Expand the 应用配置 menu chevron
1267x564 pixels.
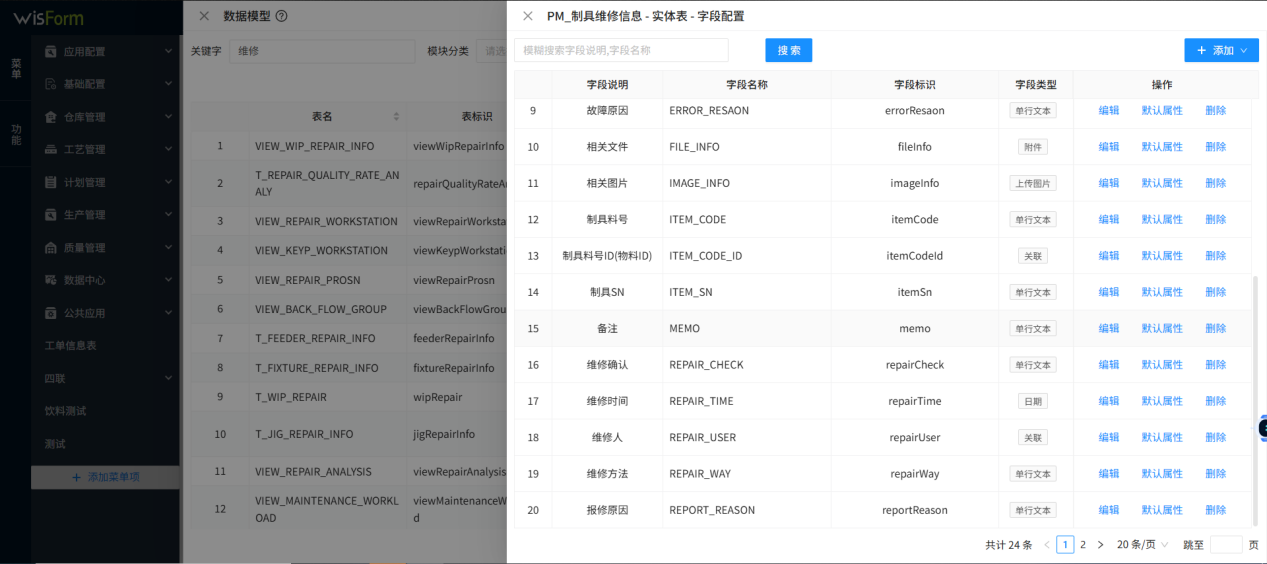[168, 51]
